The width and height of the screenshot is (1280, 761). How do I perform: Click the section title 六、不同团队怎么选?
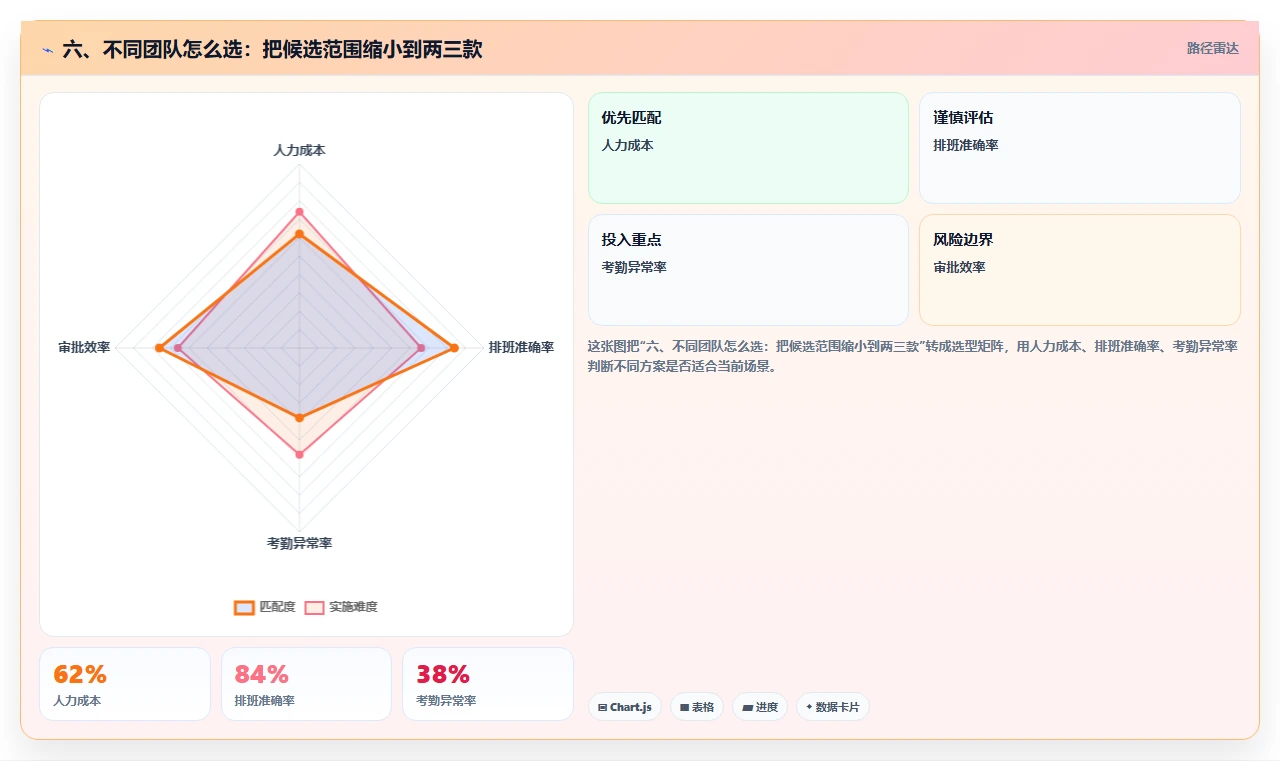[x=272, y=49]
